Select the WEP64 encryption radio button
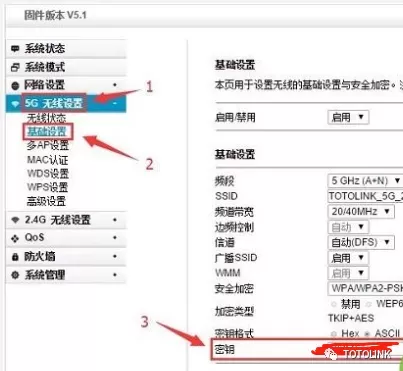The image size is (403, 371). point(369,304)
